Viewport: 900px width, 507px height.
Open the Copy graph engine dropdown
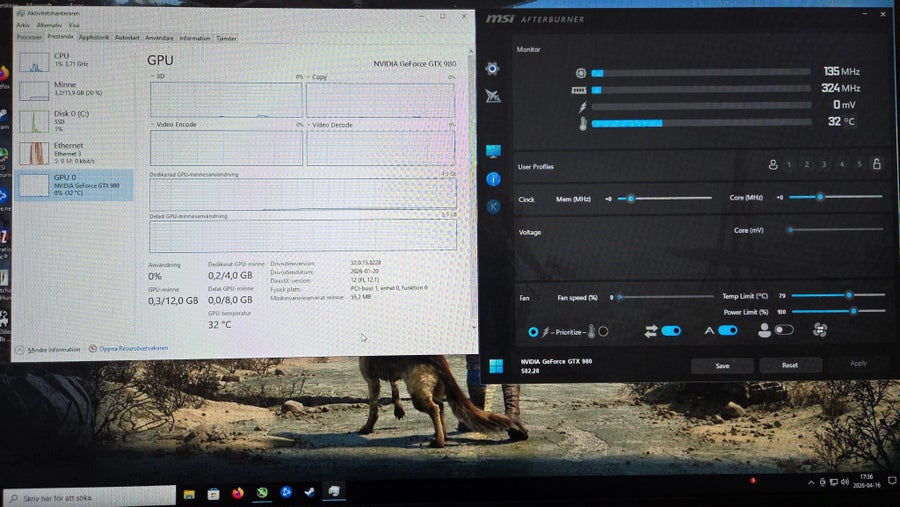click(x=317, y=77)
